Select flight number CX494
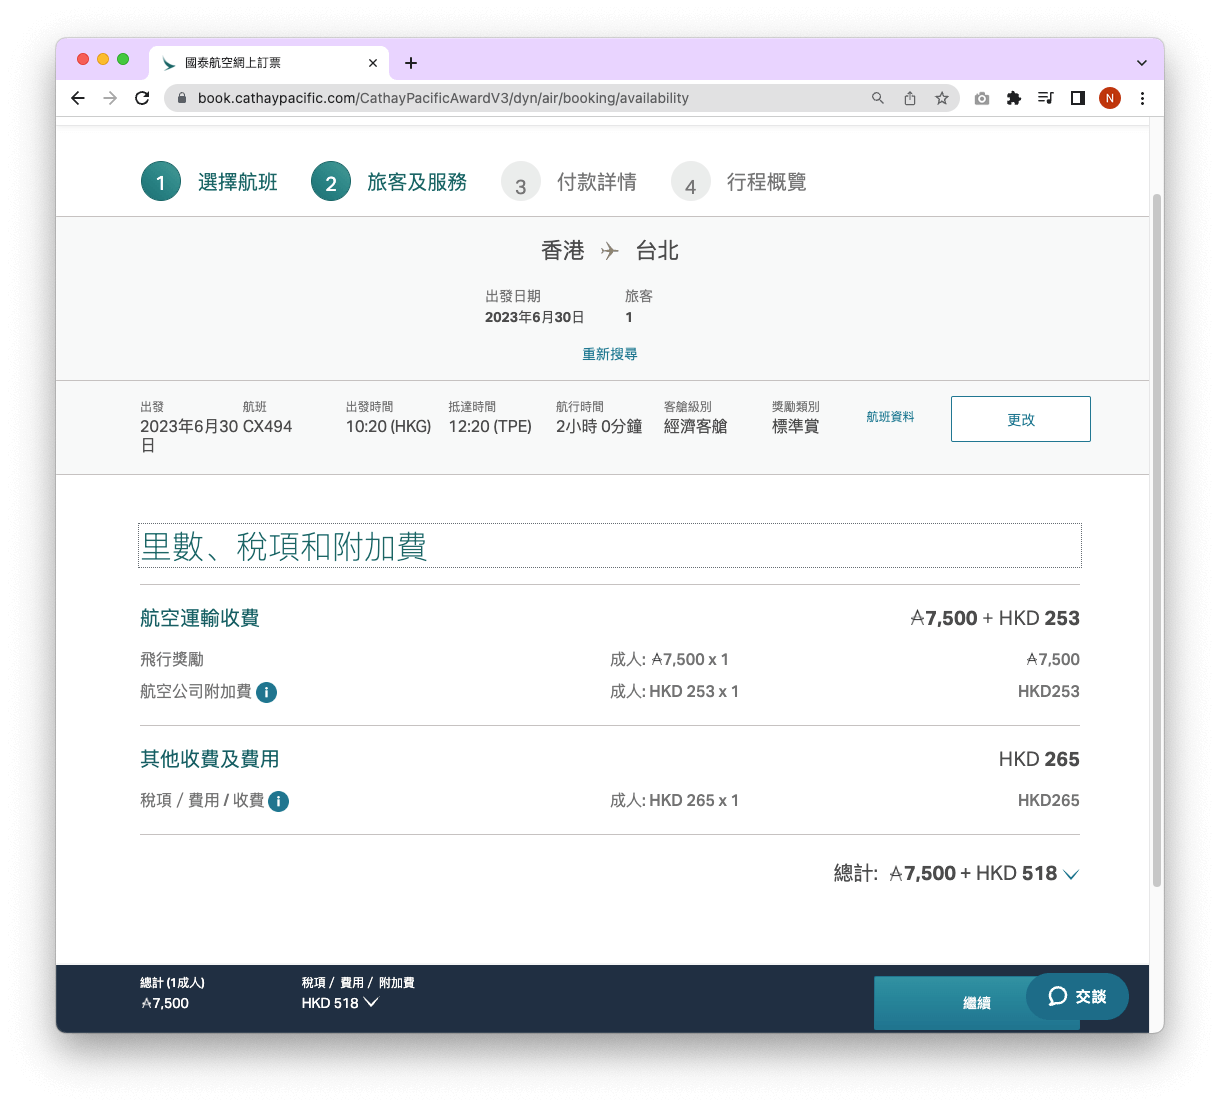The width and height of the screenshot is (1220, 1107). 268,426
